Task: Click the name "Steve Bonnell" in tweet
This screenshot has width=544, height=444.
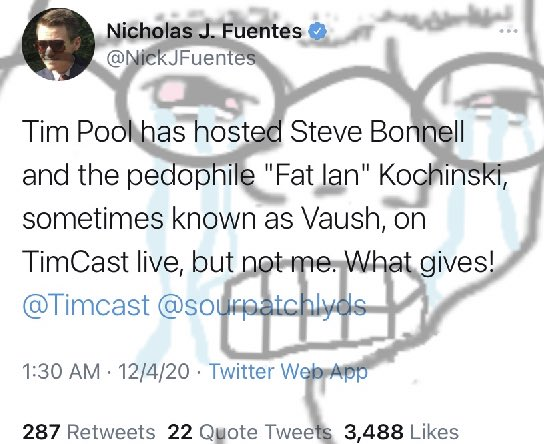Action: (377, 132)
